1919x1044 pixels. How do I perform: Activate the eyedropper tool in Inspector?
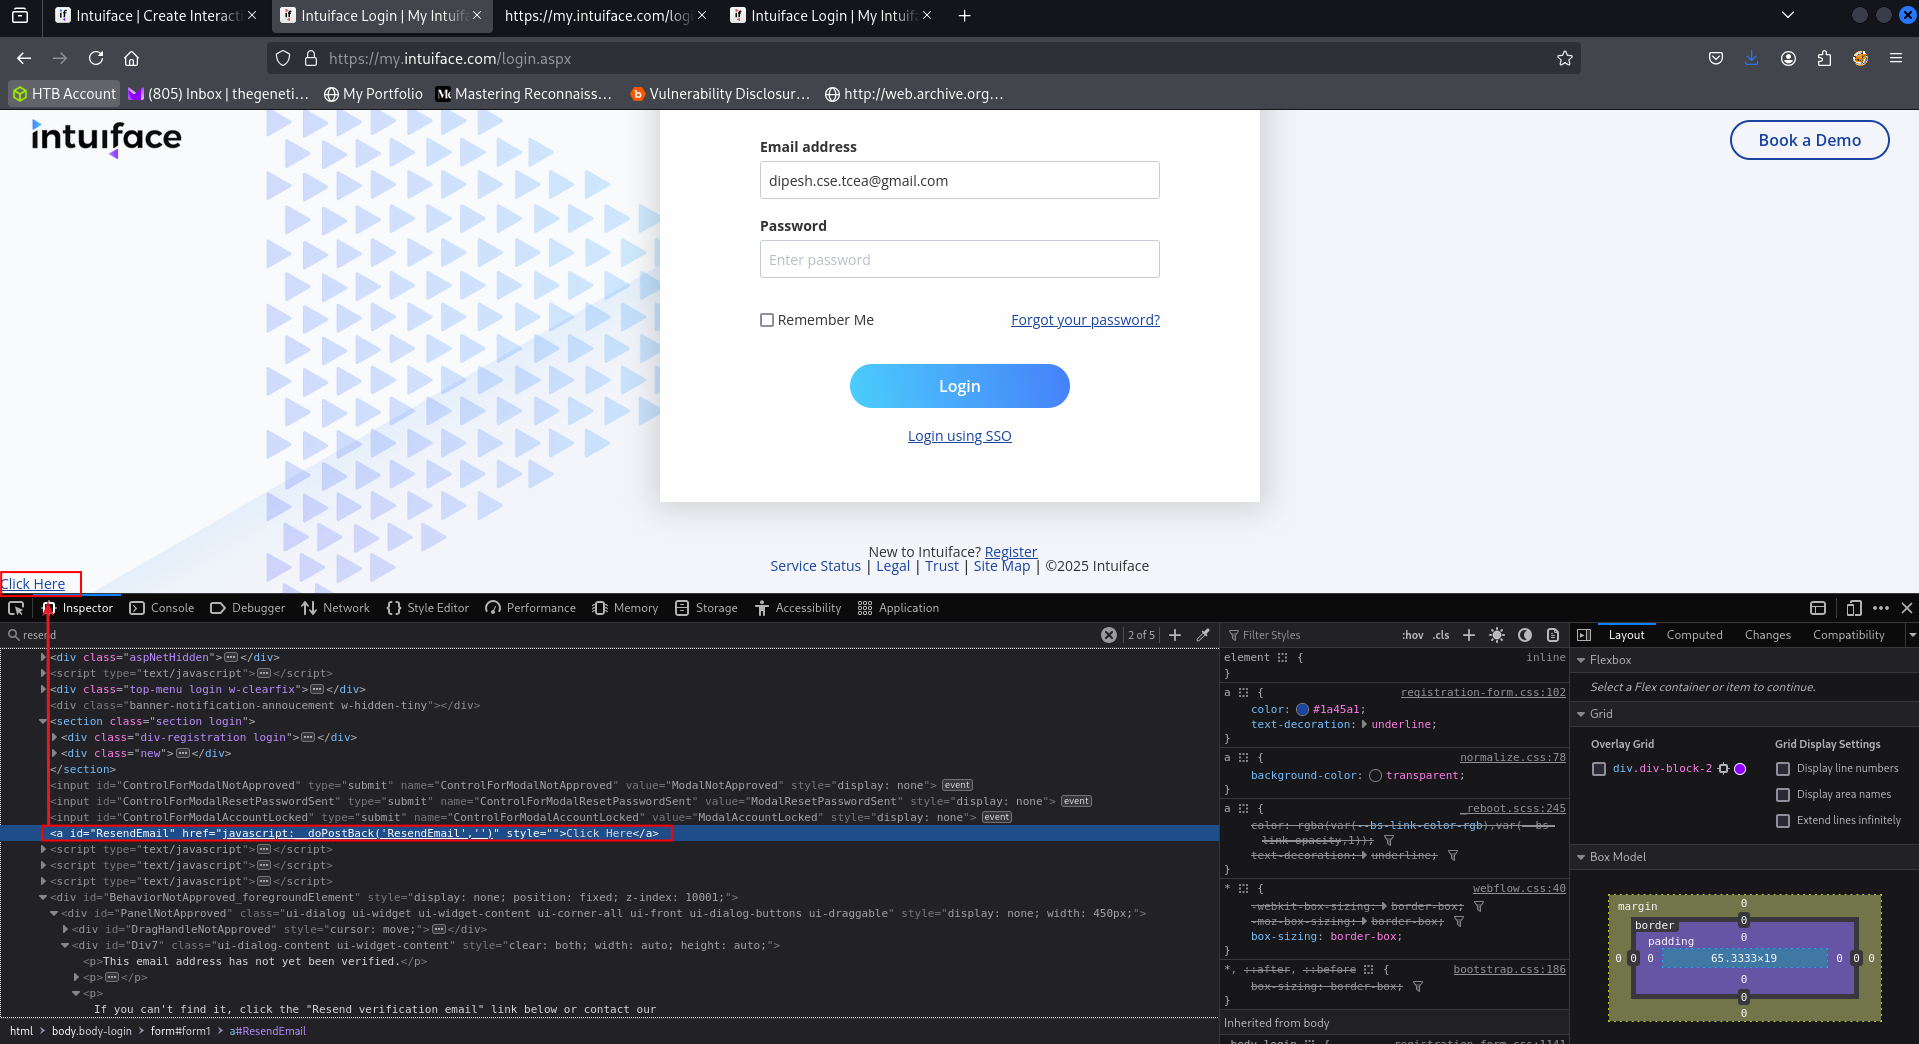coord(1203,635)
